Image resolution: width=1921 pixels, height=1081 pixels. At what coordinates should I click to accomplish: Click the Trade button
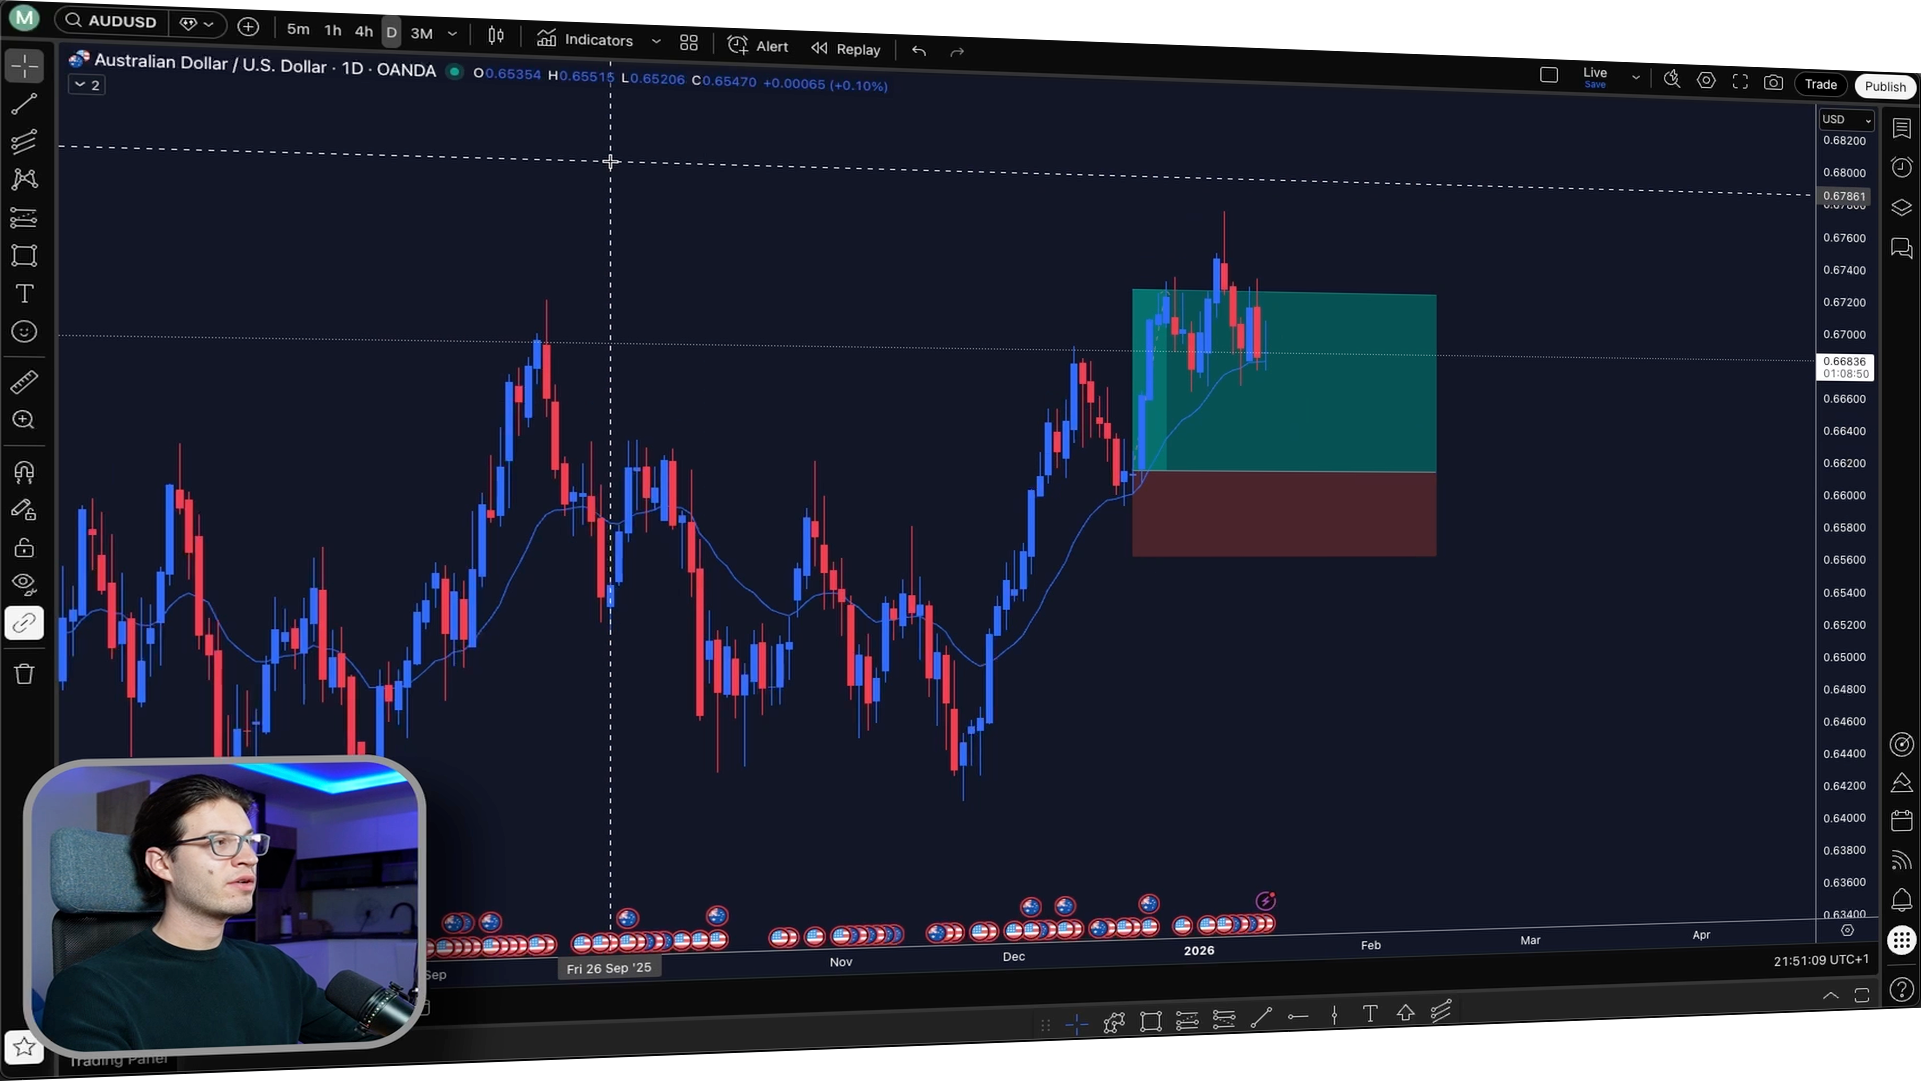coord(1820,85)
